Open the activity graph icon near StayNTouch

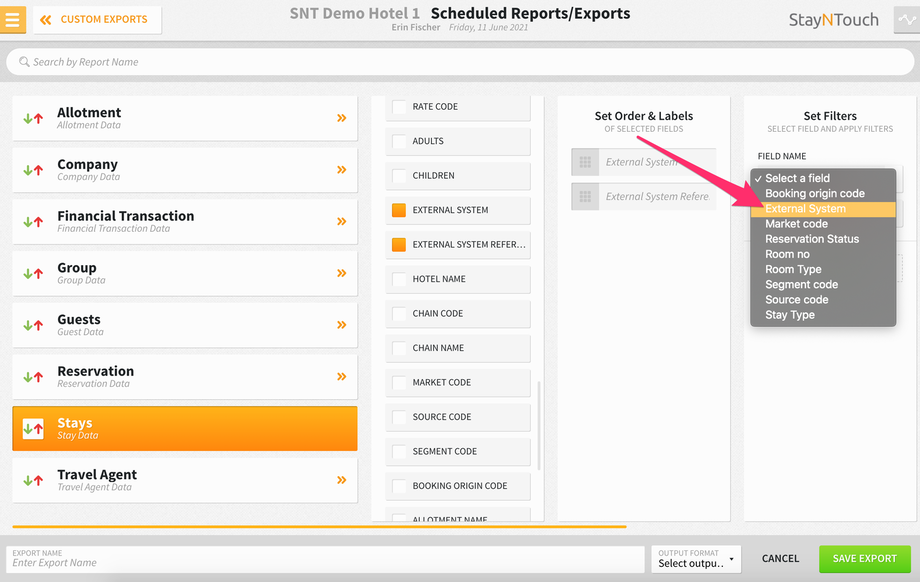pyautogui.click(x=907, y=19)
